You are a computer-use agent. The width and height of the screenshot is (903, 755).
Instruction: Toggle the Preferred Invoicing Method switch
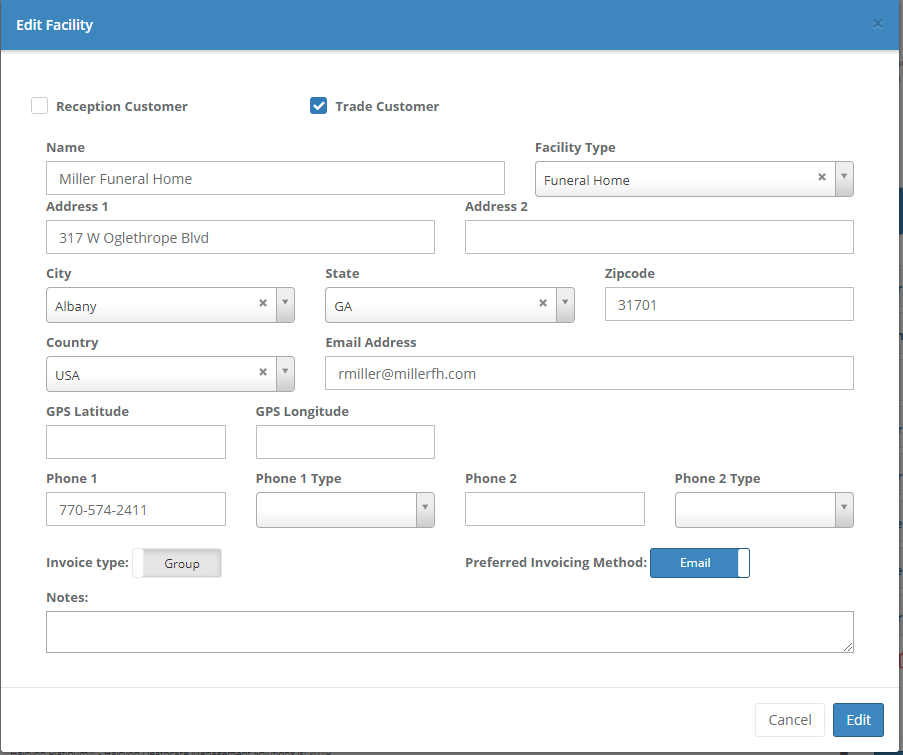tap(700, 563)
